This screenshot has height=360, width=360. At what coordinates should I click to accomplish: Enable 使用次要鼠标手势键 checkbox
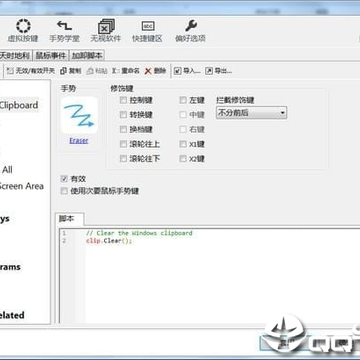coord(64,191)
